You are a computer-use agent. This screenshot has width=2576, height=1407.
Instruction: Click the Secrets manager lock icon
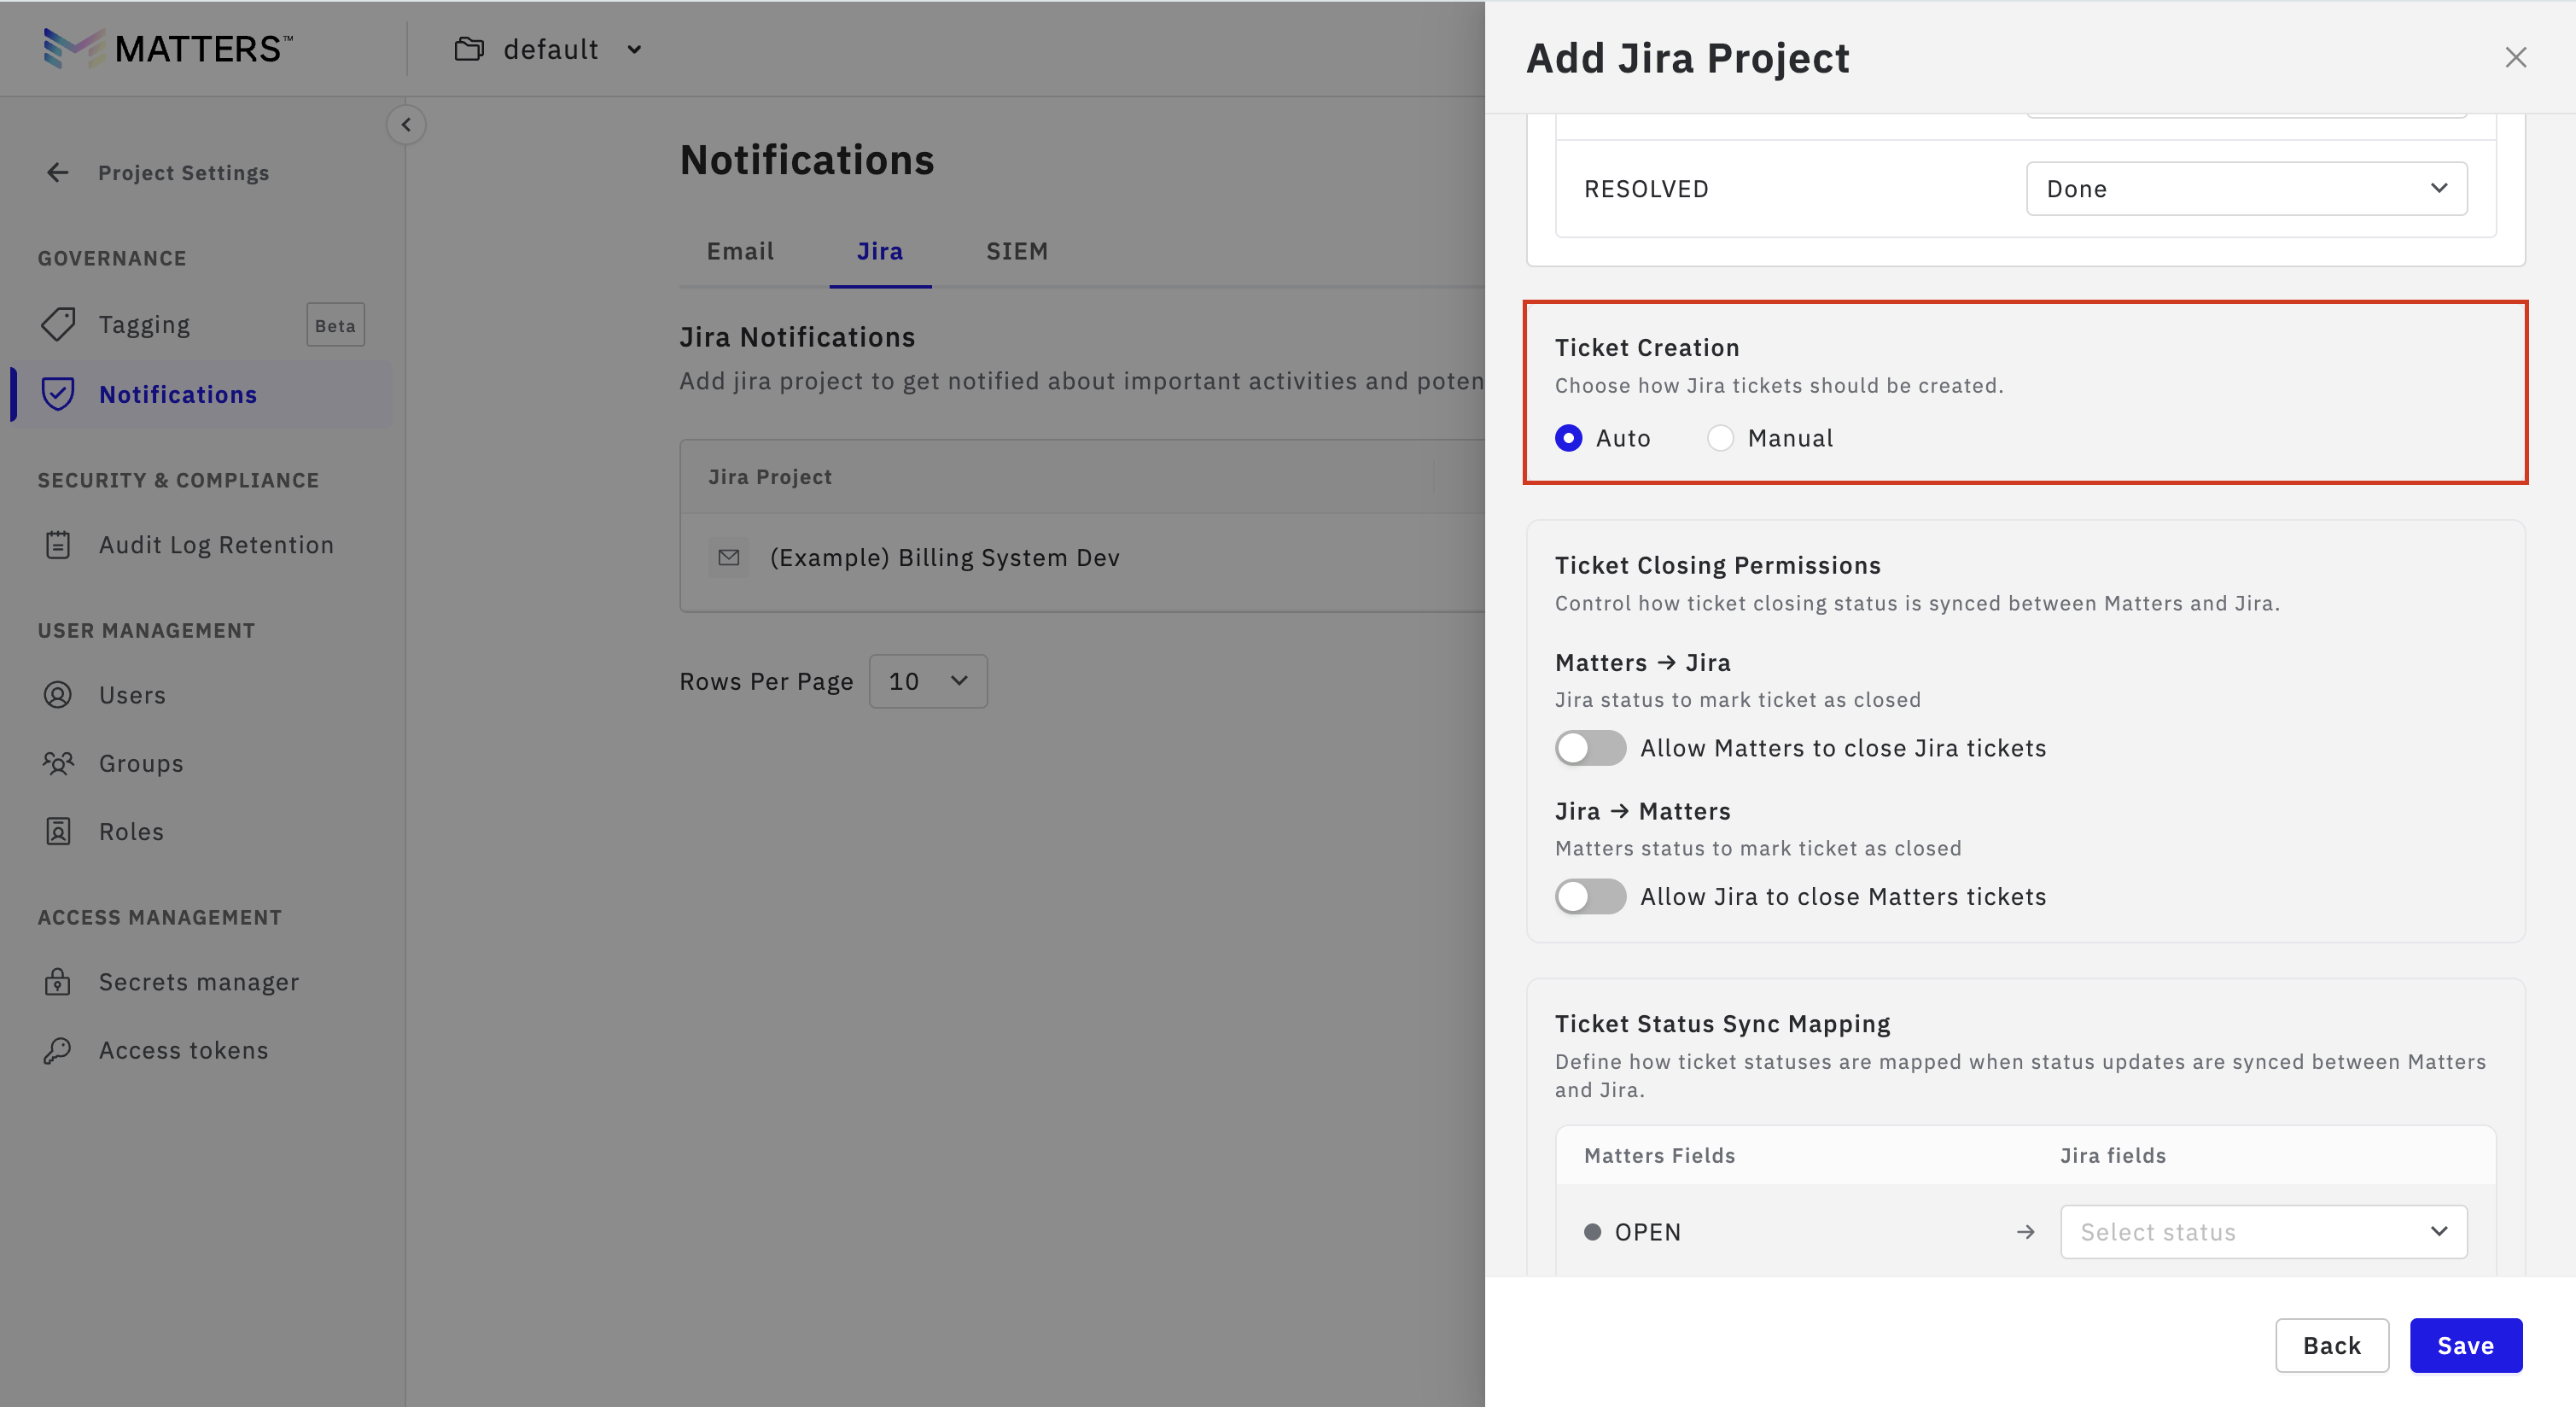pyautogui.click(x=58, y=982)
